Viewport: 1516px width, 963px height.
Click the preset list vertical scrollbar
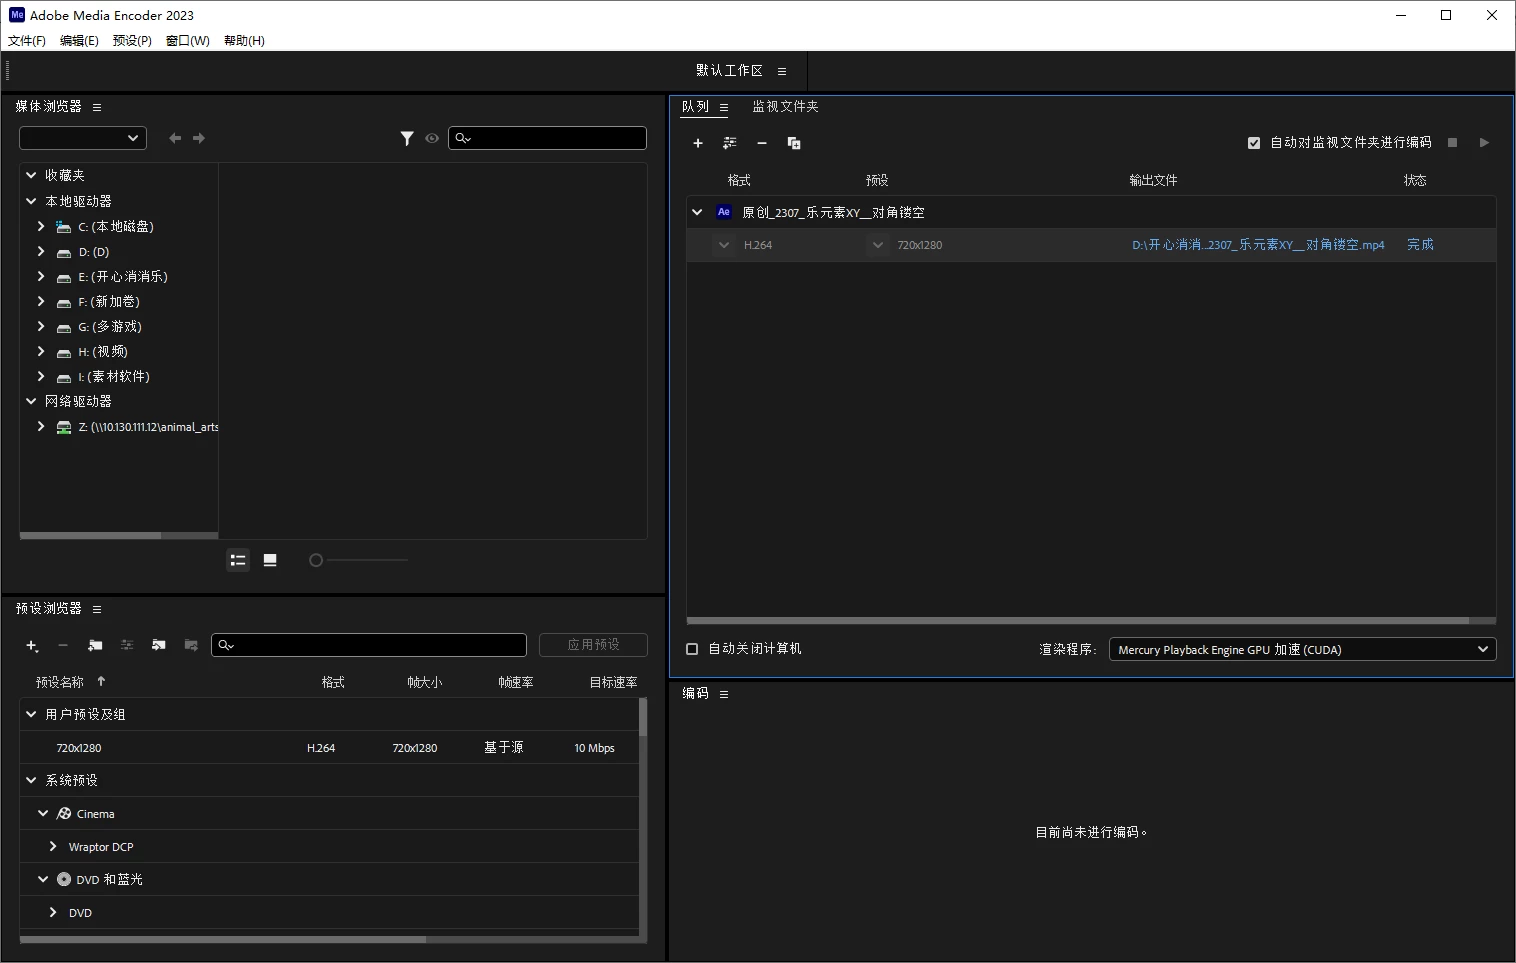(x=643, y=718)
